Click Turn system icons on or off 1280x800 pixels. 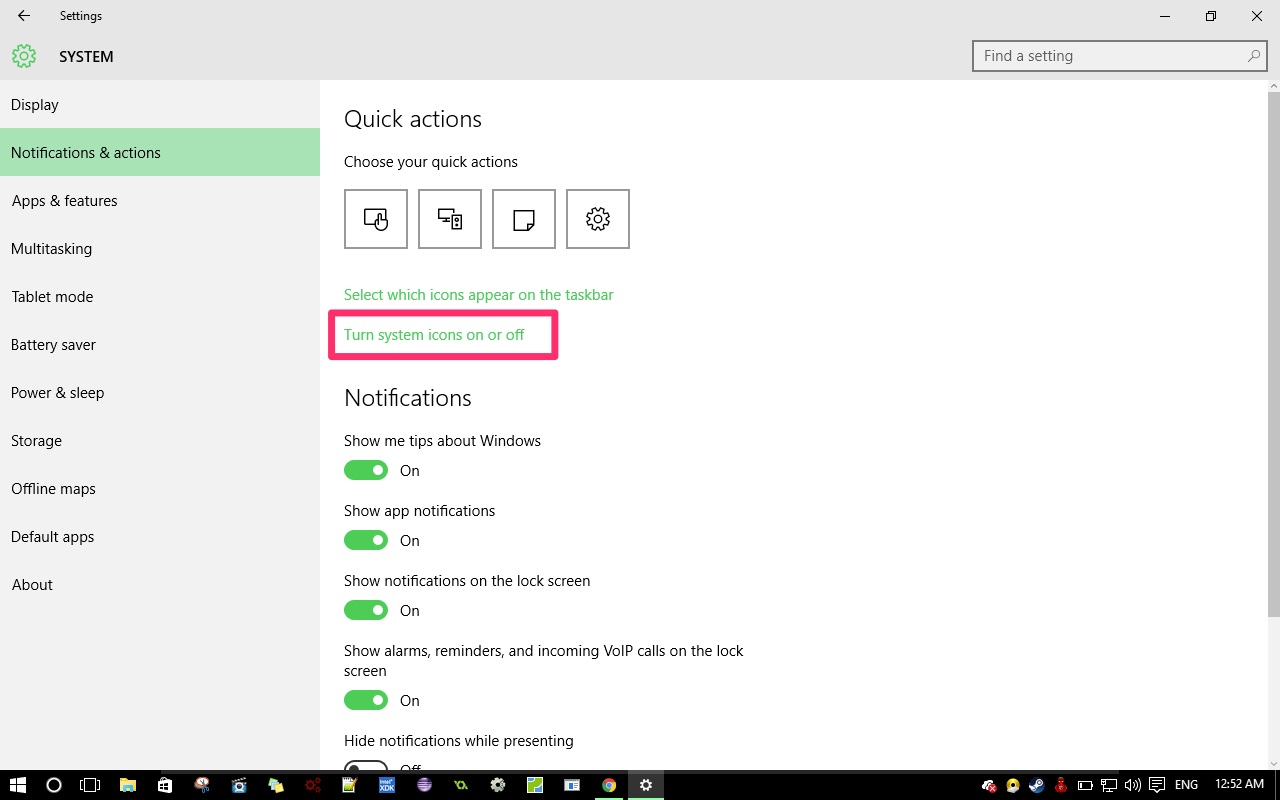pos(433,334)
